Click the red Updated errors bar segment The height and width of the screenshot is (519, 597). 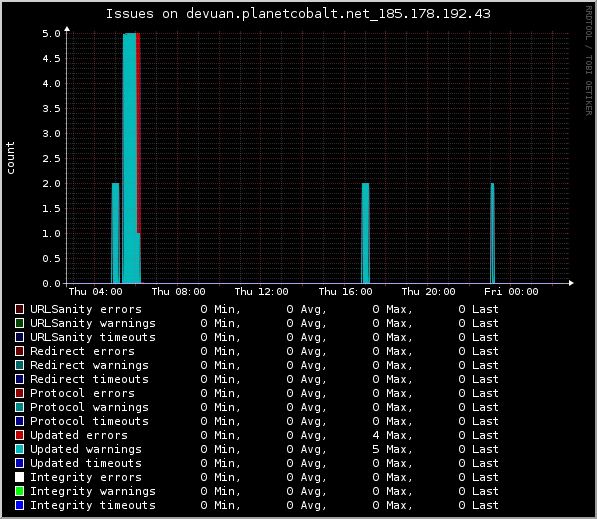pyautogui.click(x=138, y=133)
